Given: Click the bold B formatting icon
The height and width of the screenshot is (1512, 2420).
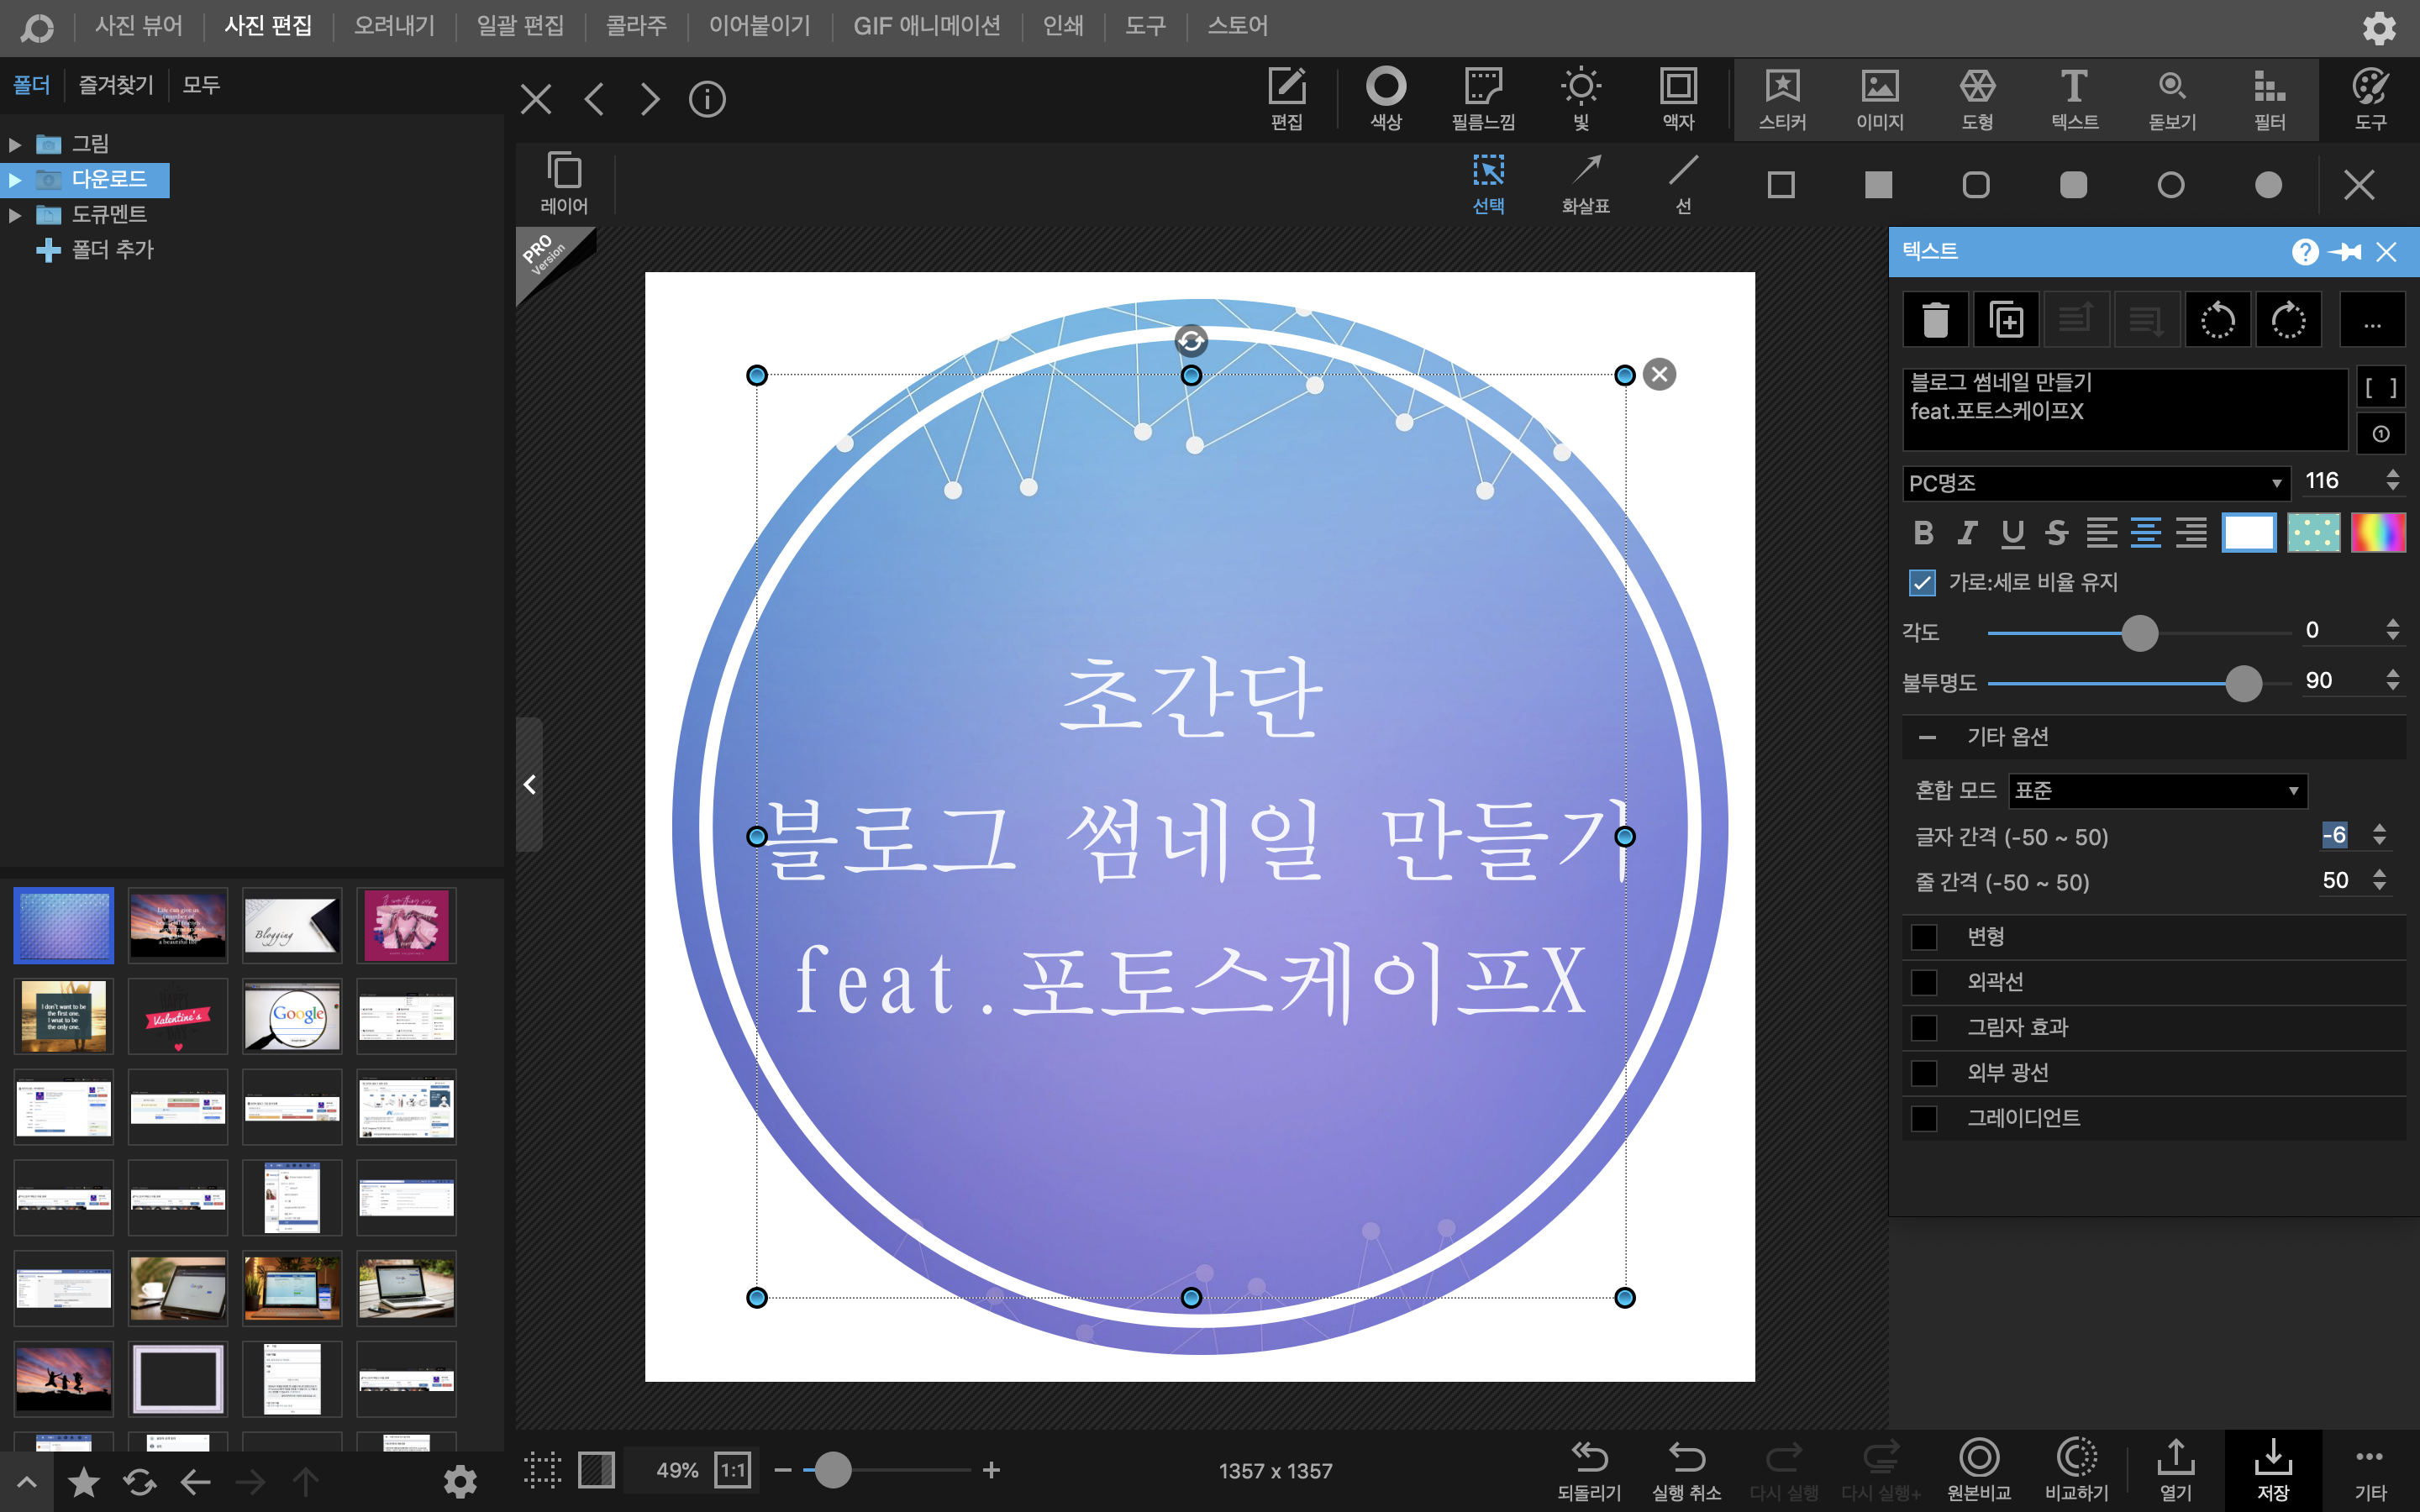Looking at the screenshot, I should pyautogui.click(x=1922, y=533).
